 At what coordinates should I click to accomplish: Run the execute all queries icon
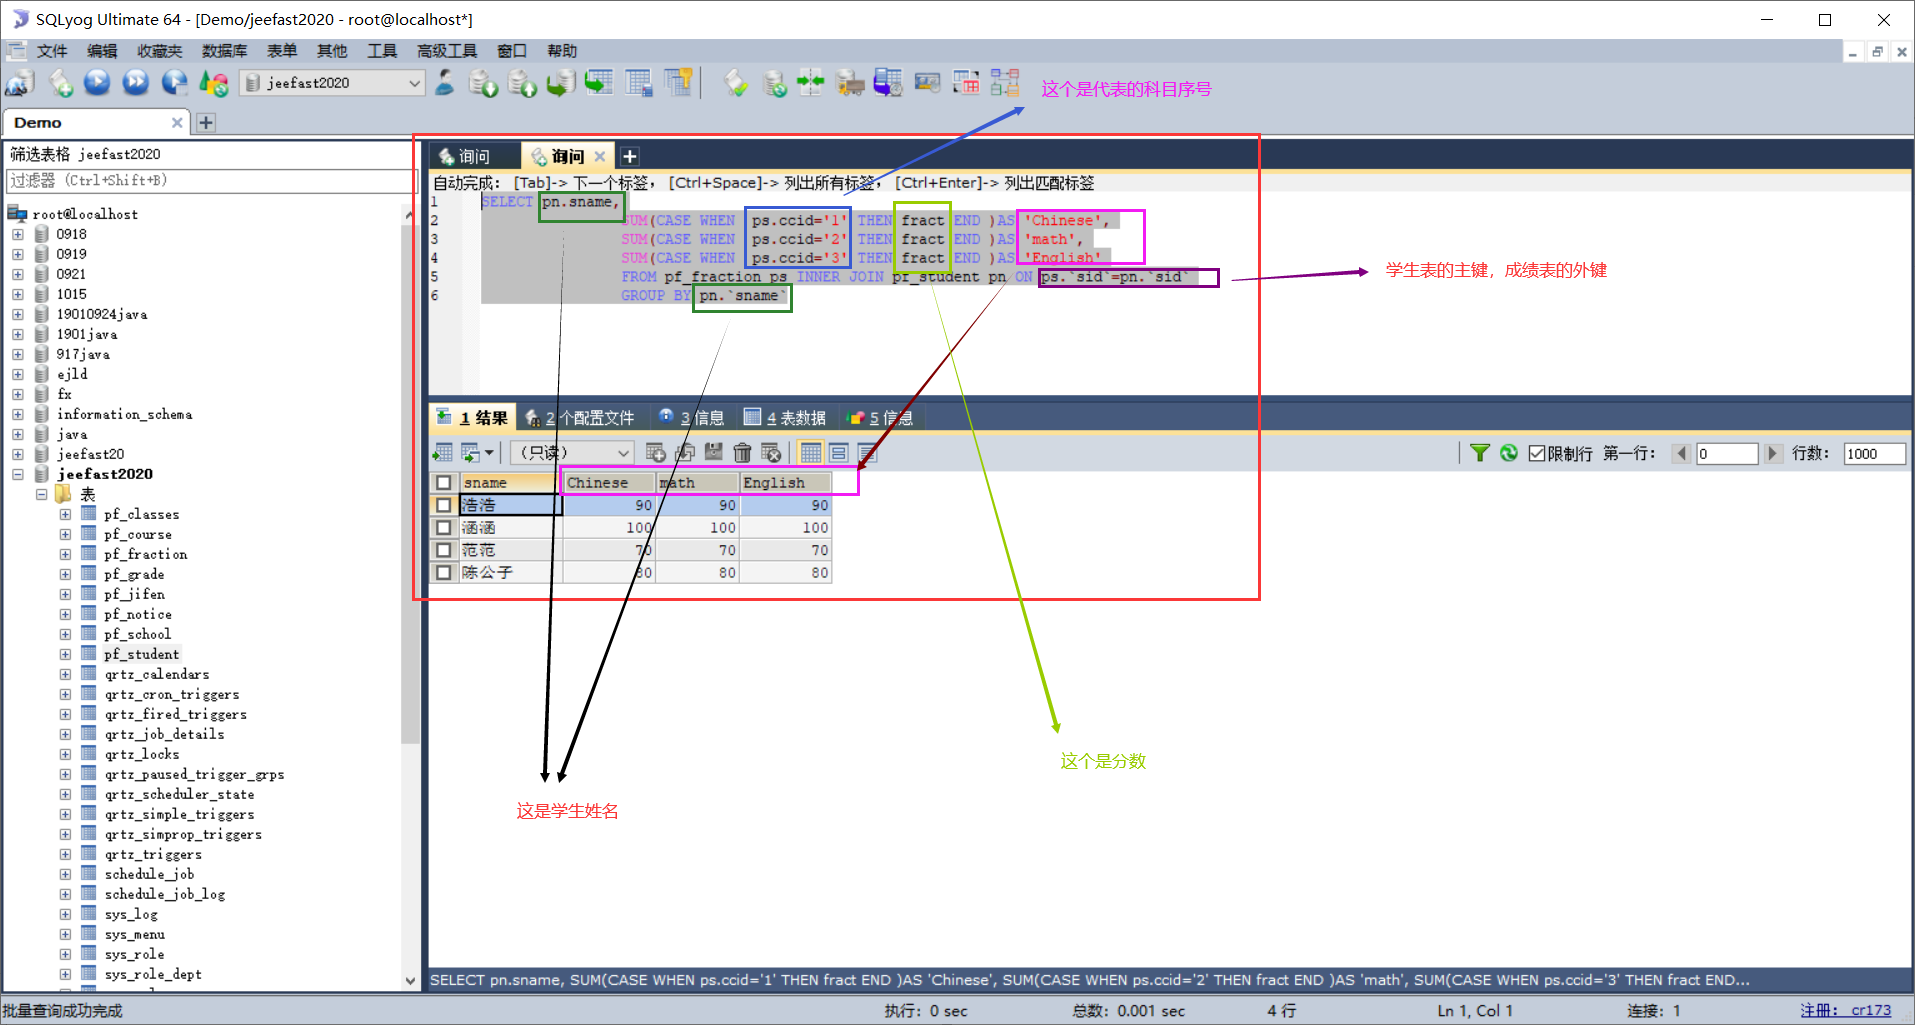(136, 83)
